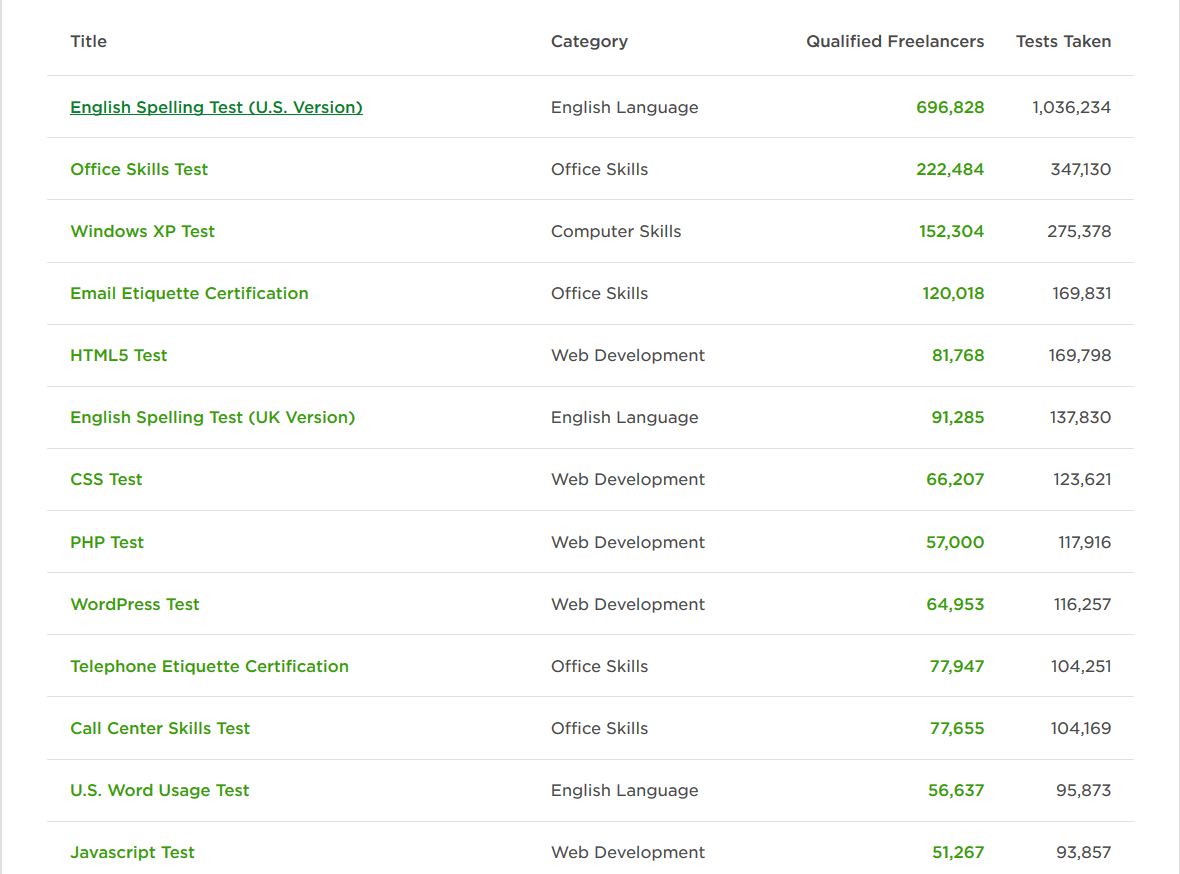This screenshot has height=874, width=1180.
Task: Open the U.S. Word Usage Test
Action: (159, 790)
